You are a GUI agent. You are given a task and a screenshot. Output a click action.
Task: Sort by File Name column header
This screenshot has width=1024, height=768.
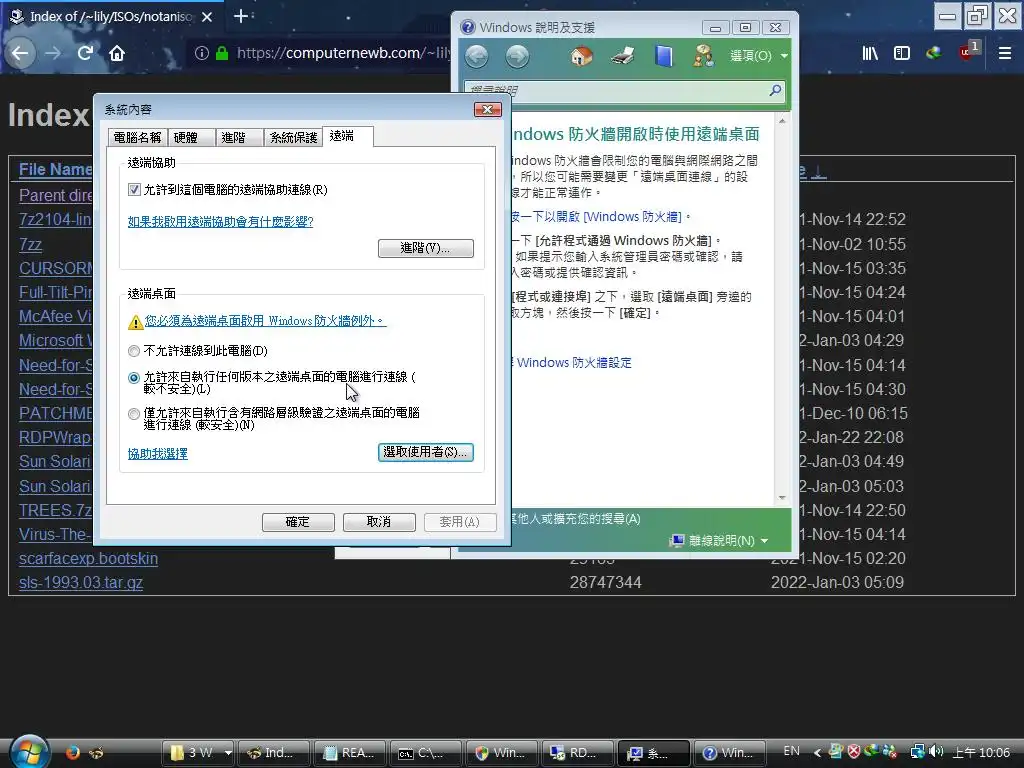coord(55,169)
